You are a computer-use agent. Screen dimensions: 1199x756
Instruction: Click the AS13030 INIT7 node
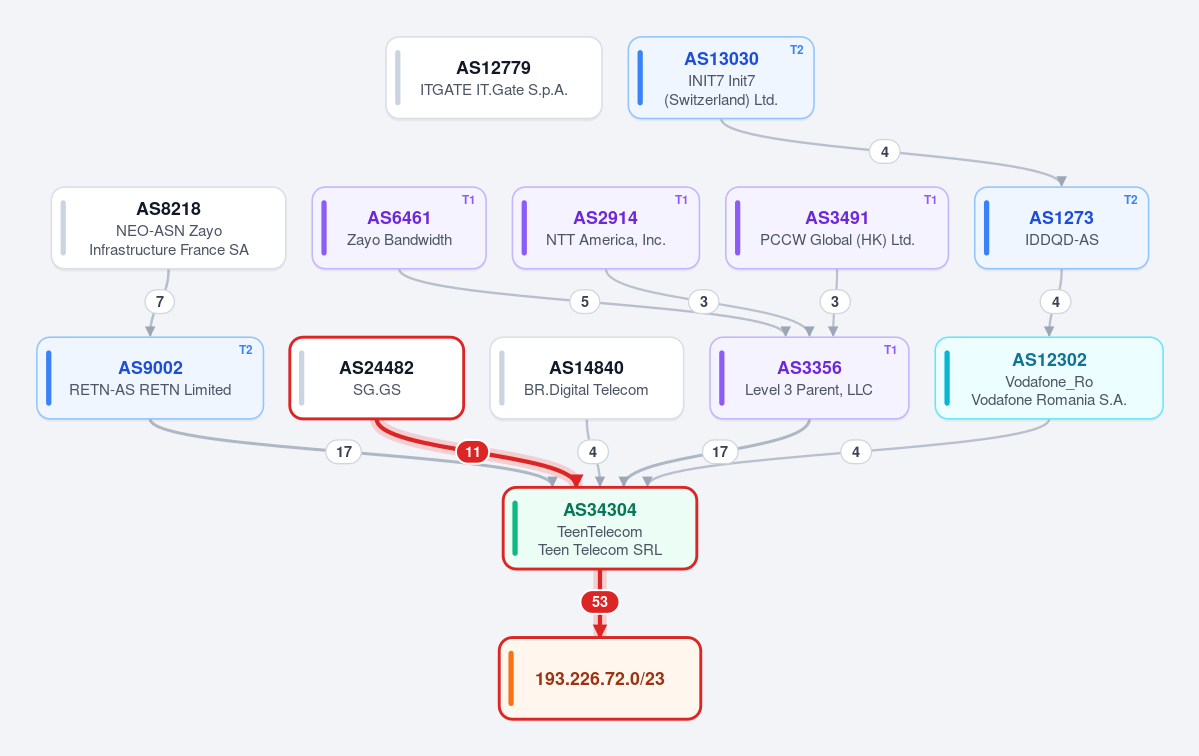point(721,78)
